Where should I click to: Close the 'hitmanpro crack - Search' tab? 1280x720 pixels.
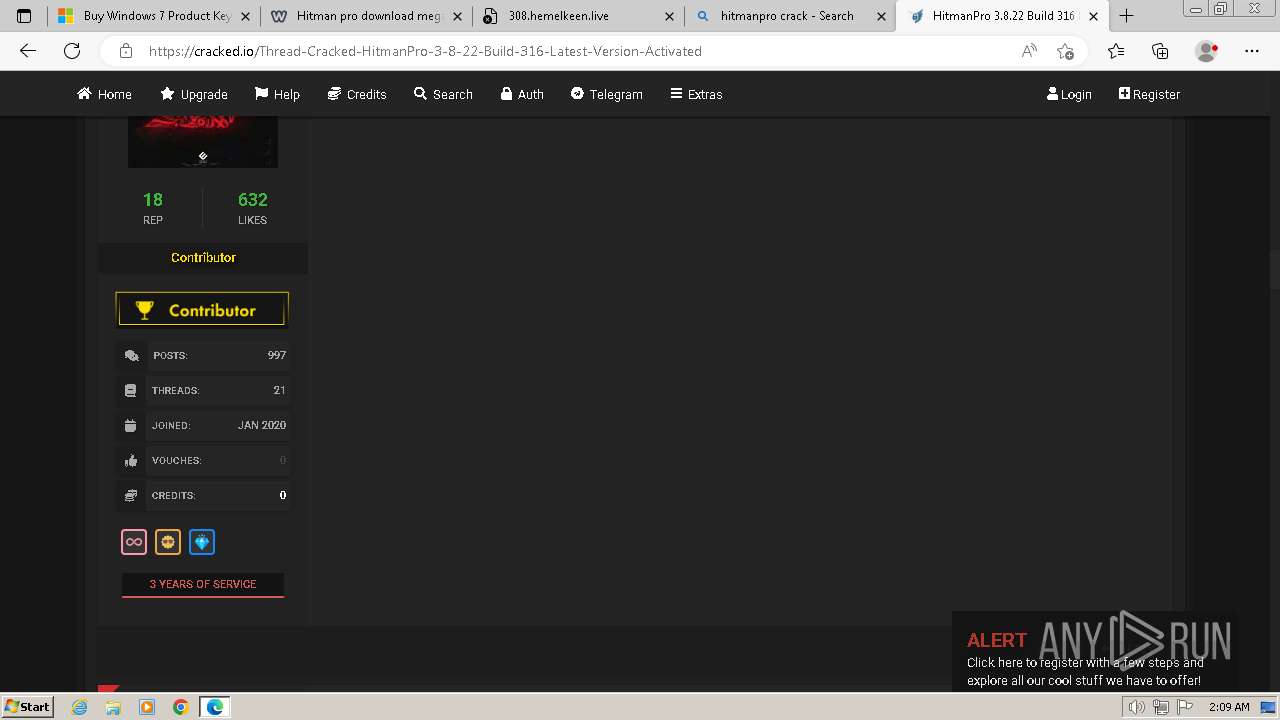[x=881, y=16]
